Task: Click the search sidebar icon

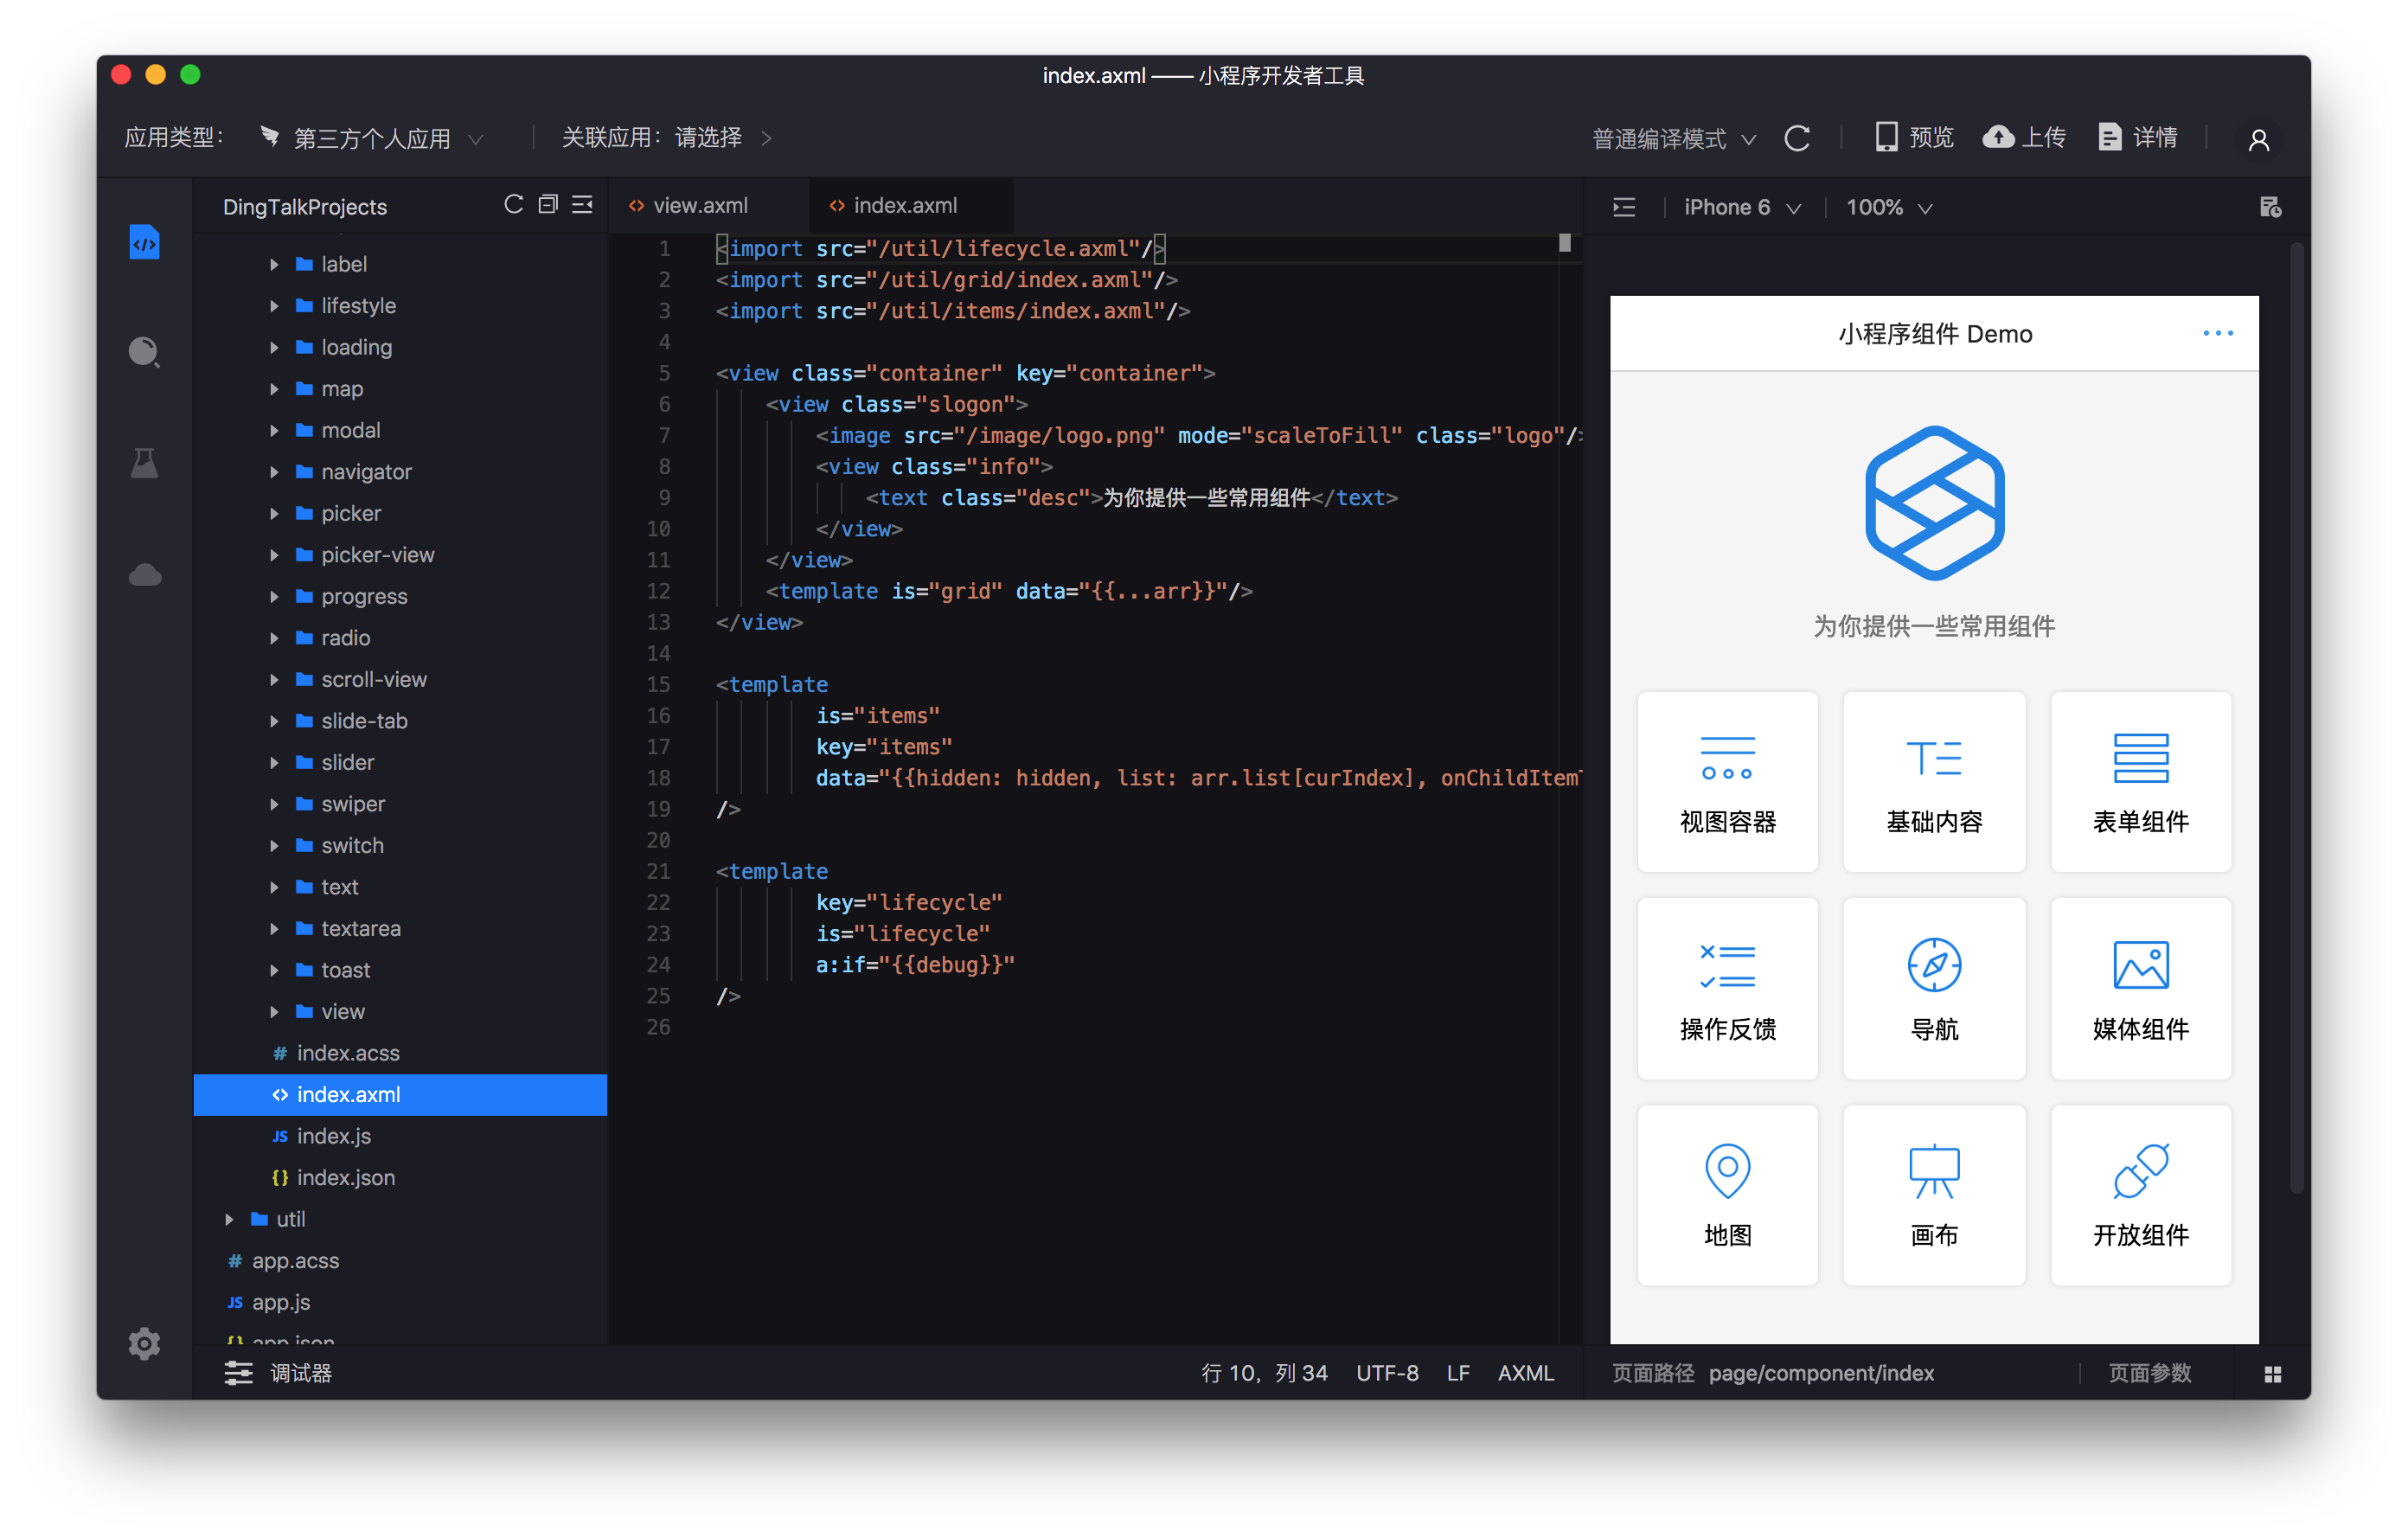Action: [144, 352]
